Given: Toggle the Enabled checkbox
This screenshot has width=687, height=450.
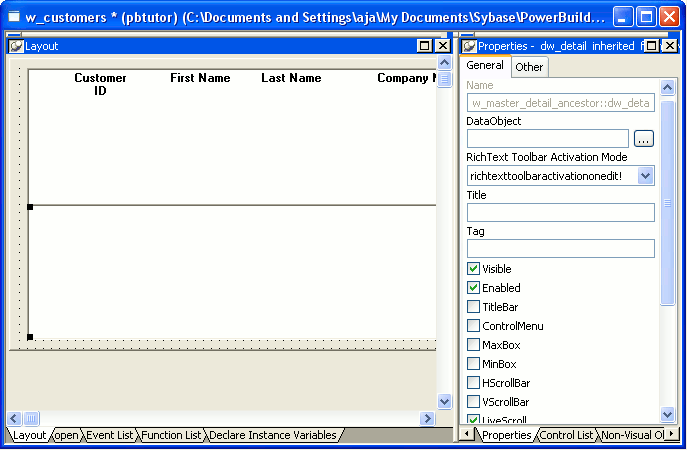Looking at the screenshot, I should point(473,288).
